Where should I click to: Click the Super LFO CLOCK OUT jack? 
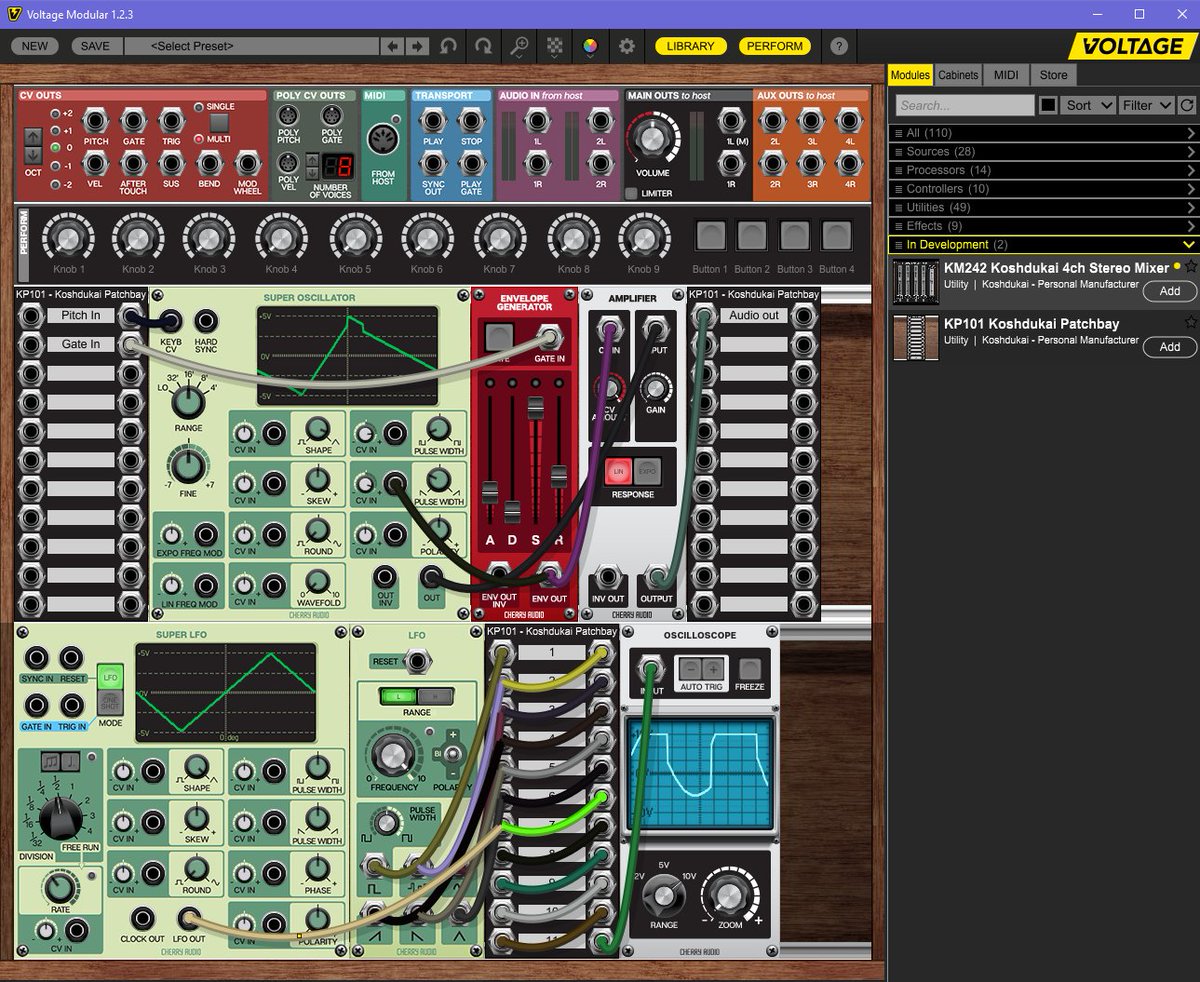click(x=142, y=917)
